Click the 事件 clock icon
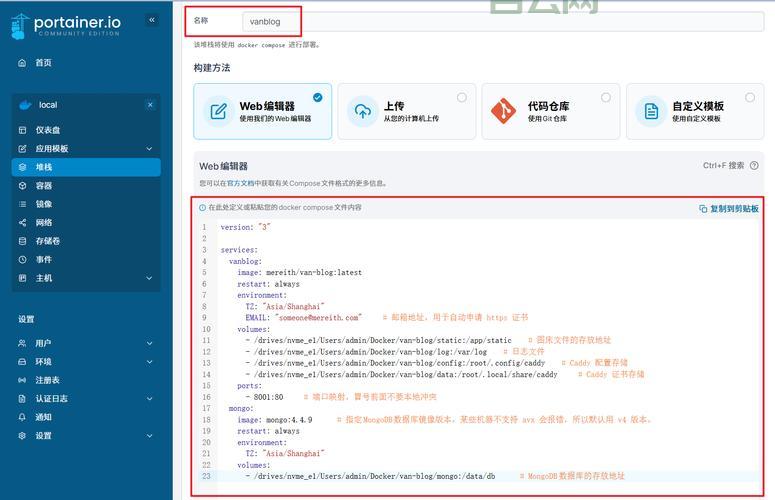Screen dimensions: 775x500 point(22,259)
